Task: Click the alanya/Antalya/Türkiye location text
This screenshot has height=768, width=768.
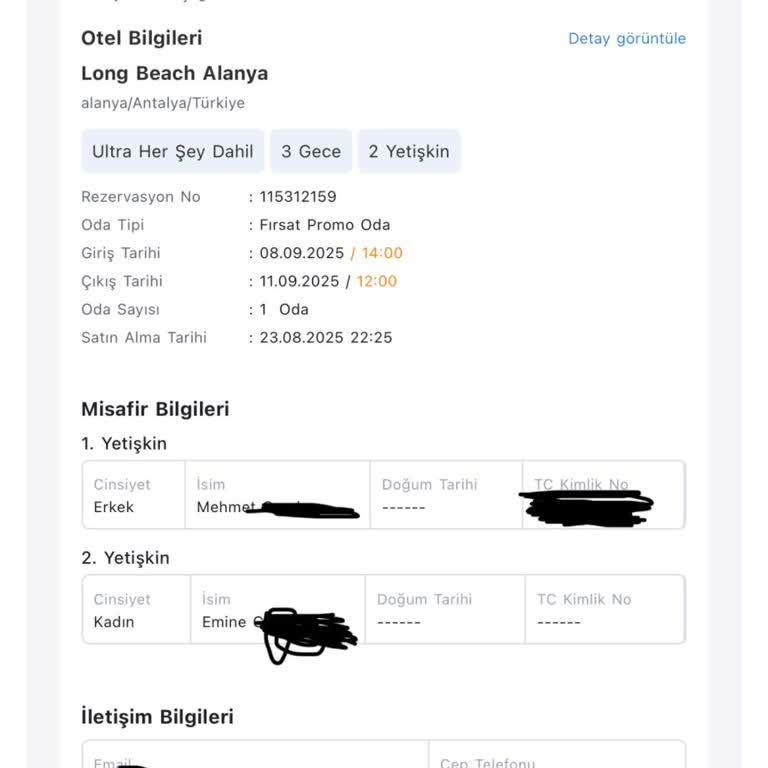Action: tap(163, 103)
